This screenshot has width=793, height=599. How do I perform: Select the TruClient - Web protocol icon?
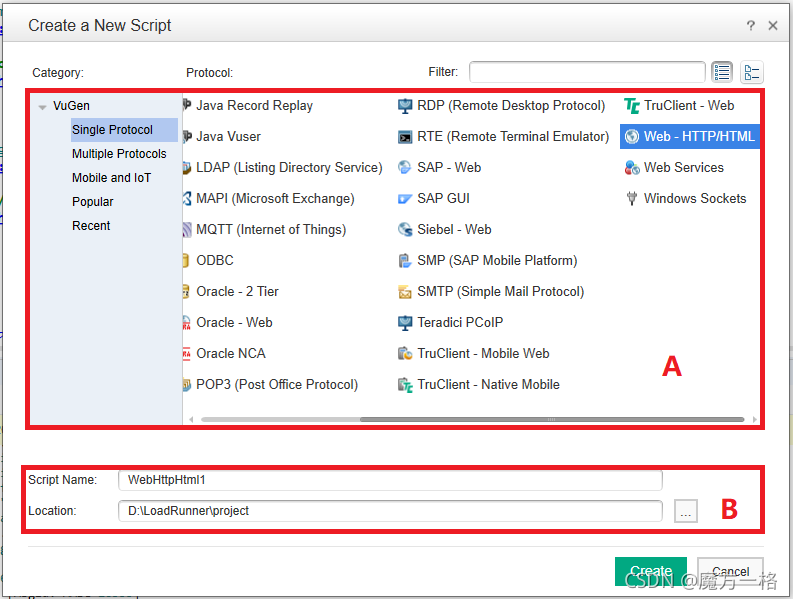[632, 106]
